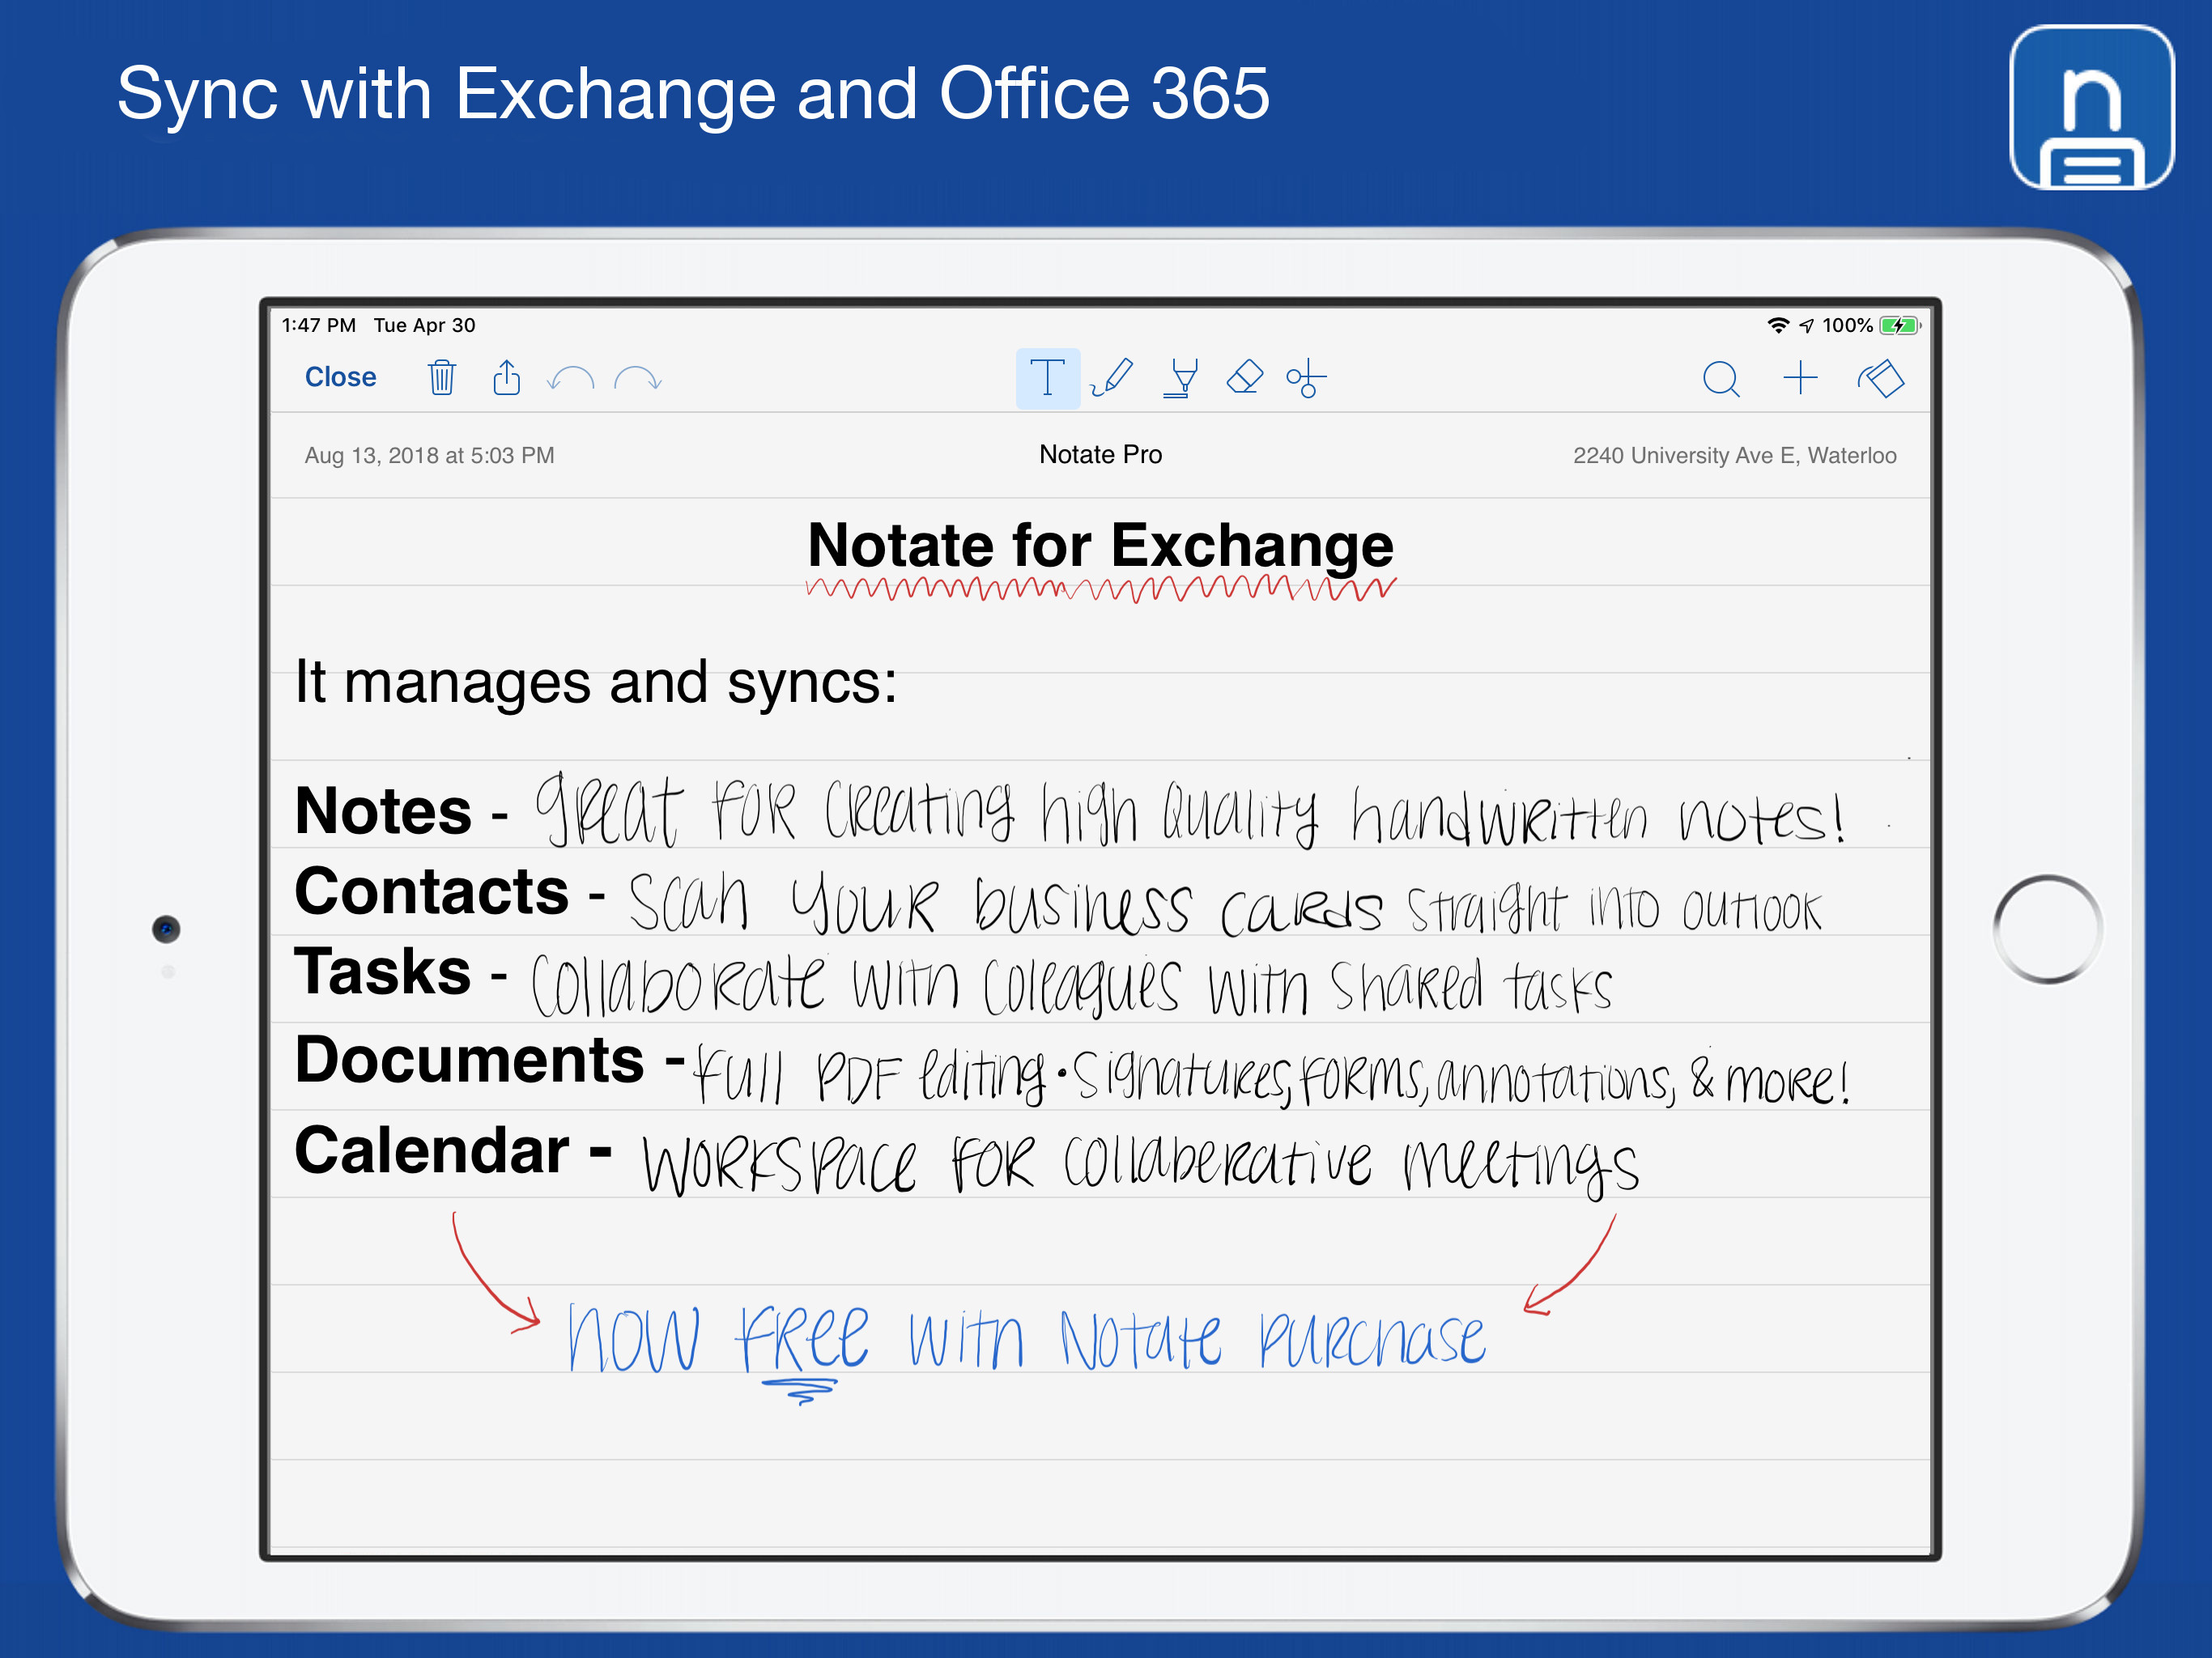This screenshot has width=2212, height=1658.
Task: Select the Text tool
Action: point(1047,378)
